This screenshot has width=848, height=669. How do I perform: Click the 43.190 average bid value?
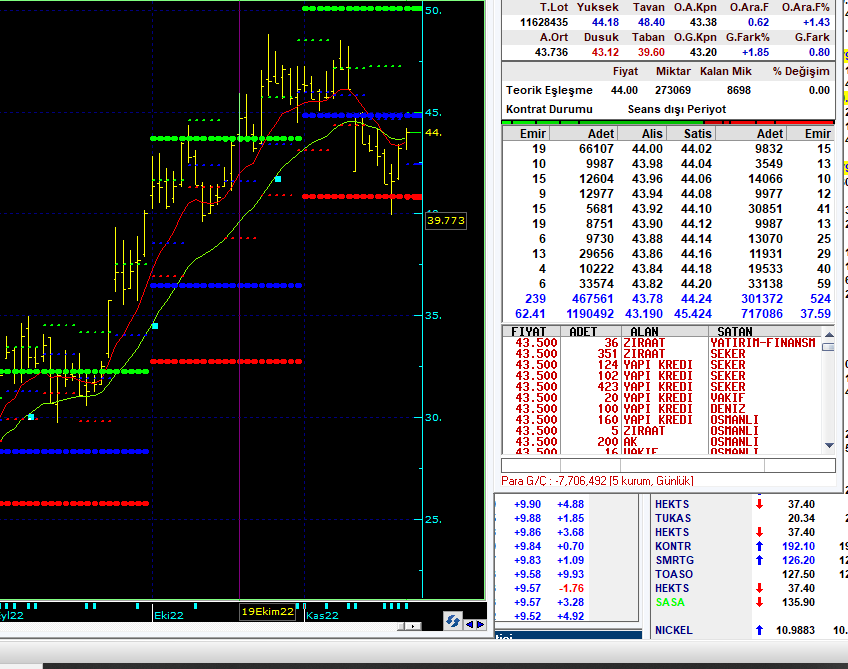(644, 314)
